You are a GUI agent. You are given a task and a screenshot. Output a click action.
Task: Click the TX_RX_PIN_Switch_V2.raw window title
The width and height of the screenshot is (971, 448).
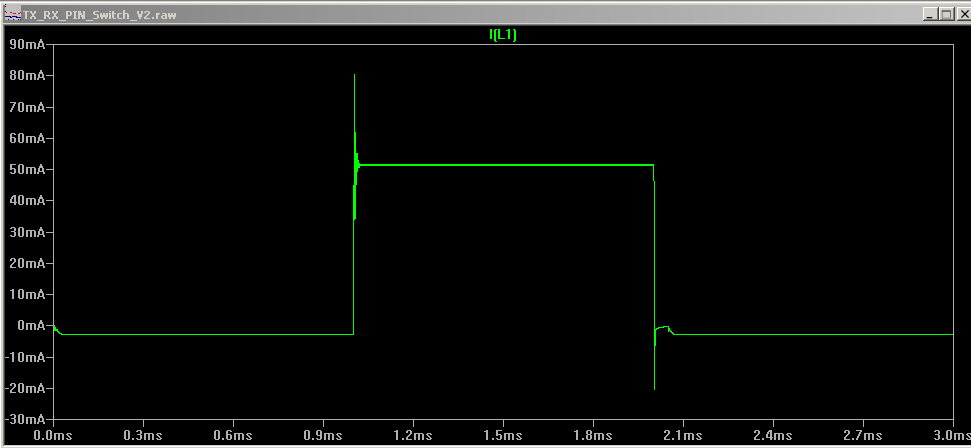click(100, 15)
